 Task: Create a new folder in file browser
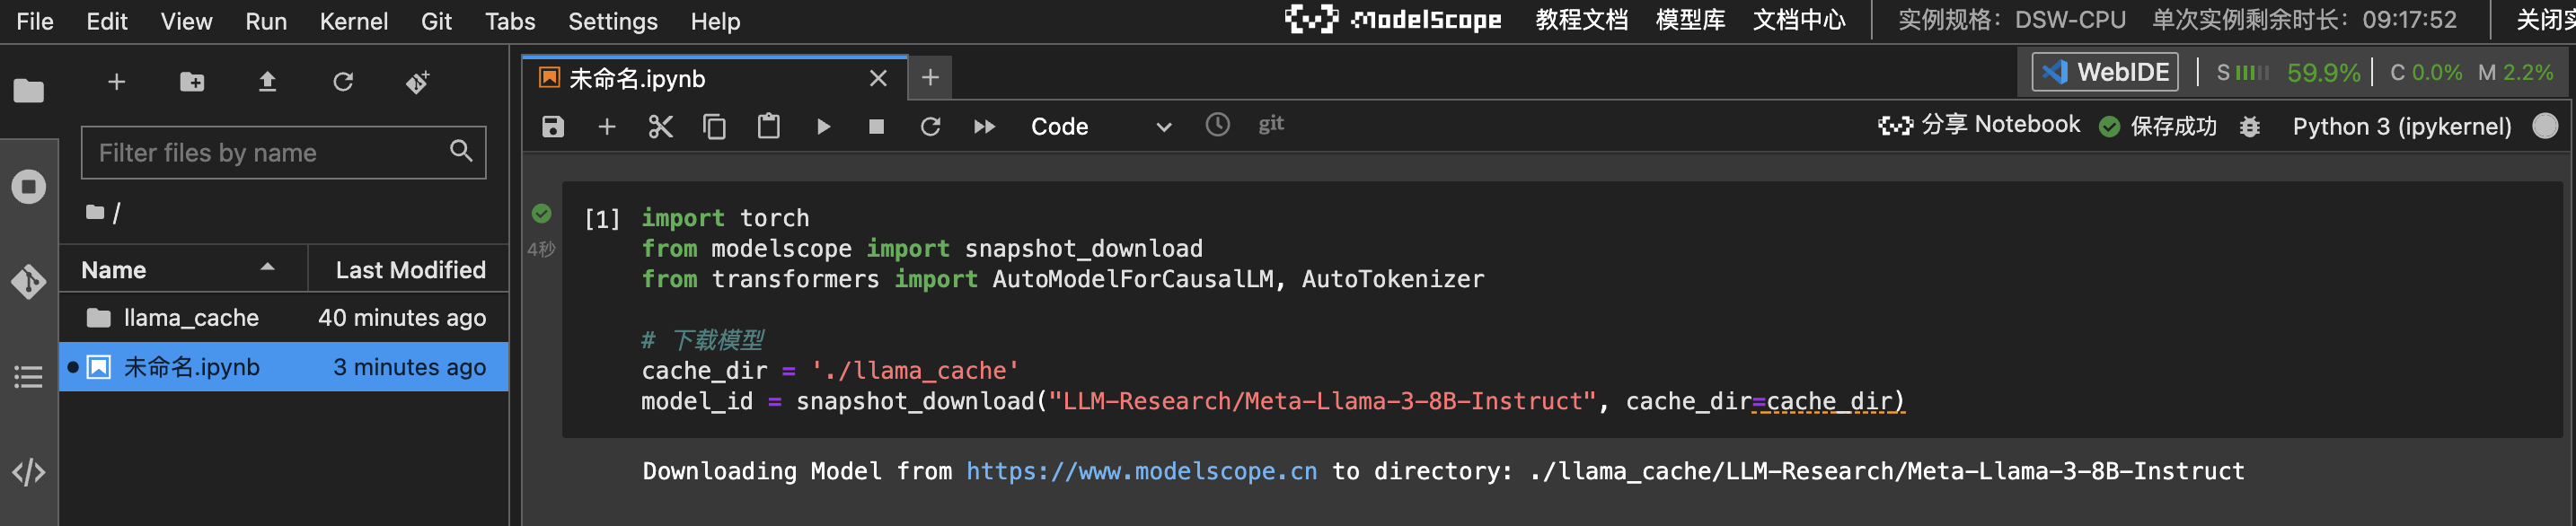(192, 82)
